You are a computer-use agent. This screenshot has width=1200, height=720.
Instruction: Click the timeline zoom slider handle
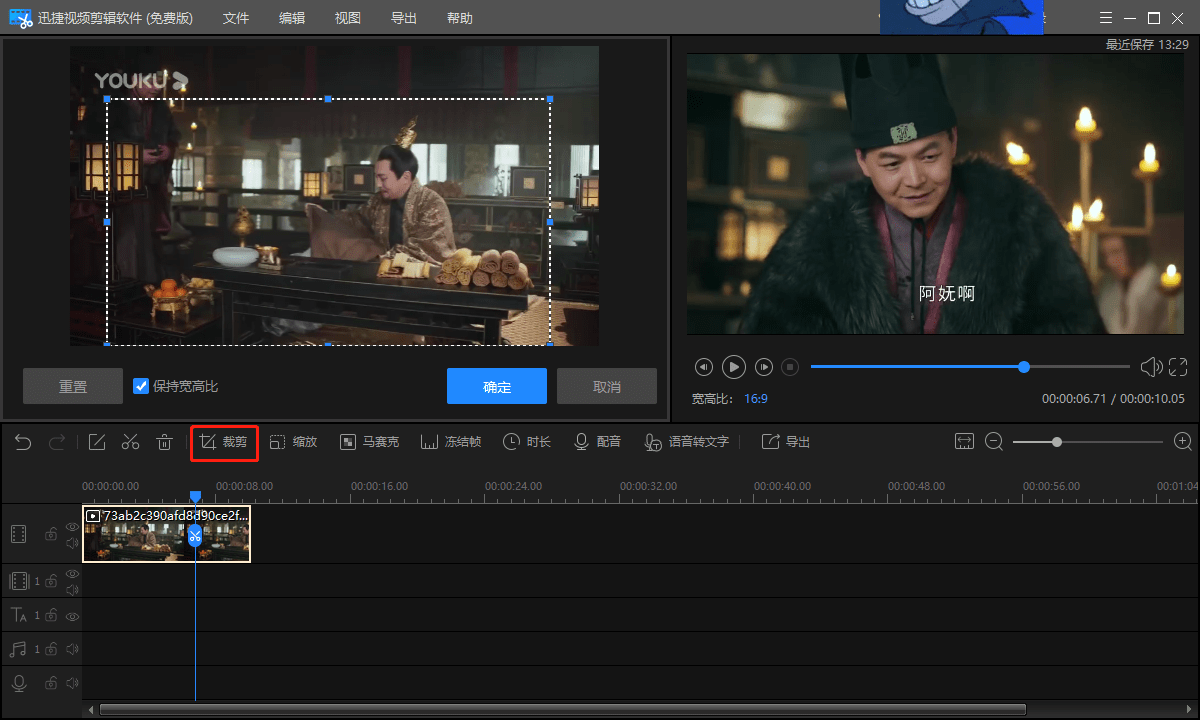coord(1057,442)
